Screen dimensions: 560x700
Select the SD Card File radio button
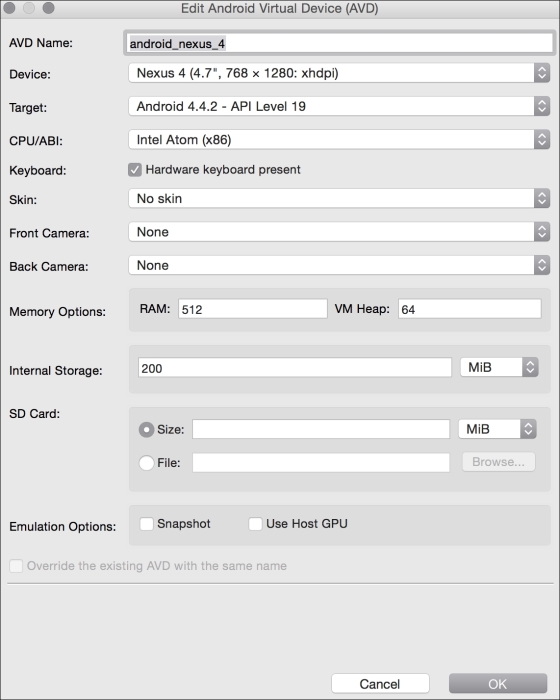pos(146,463)
